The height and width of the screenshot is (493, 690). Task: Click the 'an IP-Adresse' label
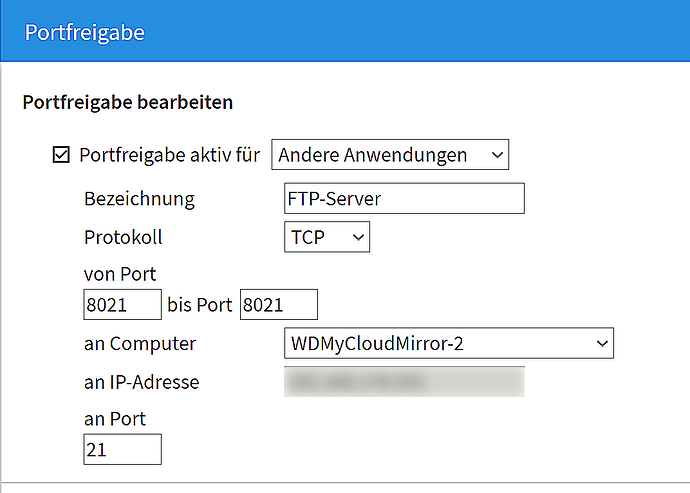[x=142, y=382]
